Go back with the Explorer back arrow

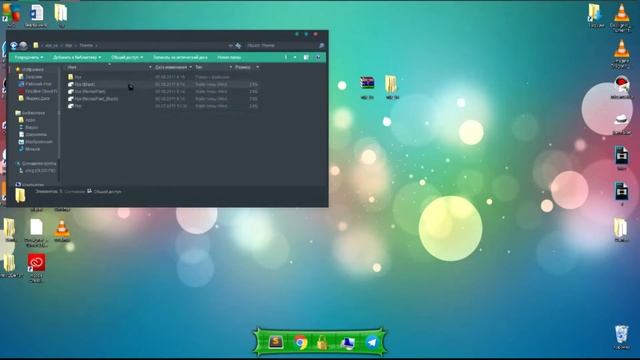pyautogui.click(x=14, y=45)
